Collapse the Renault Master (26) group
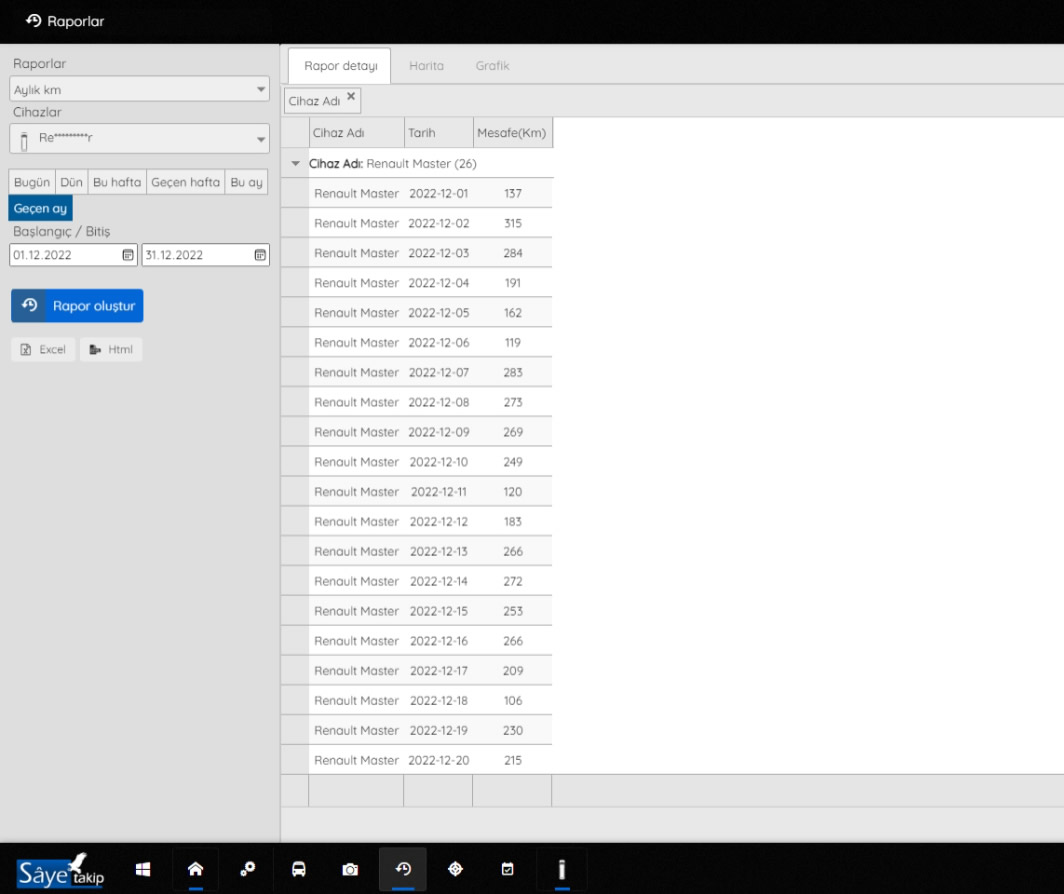This screenshot has width=1064, height=894. (x=295, y=163)
